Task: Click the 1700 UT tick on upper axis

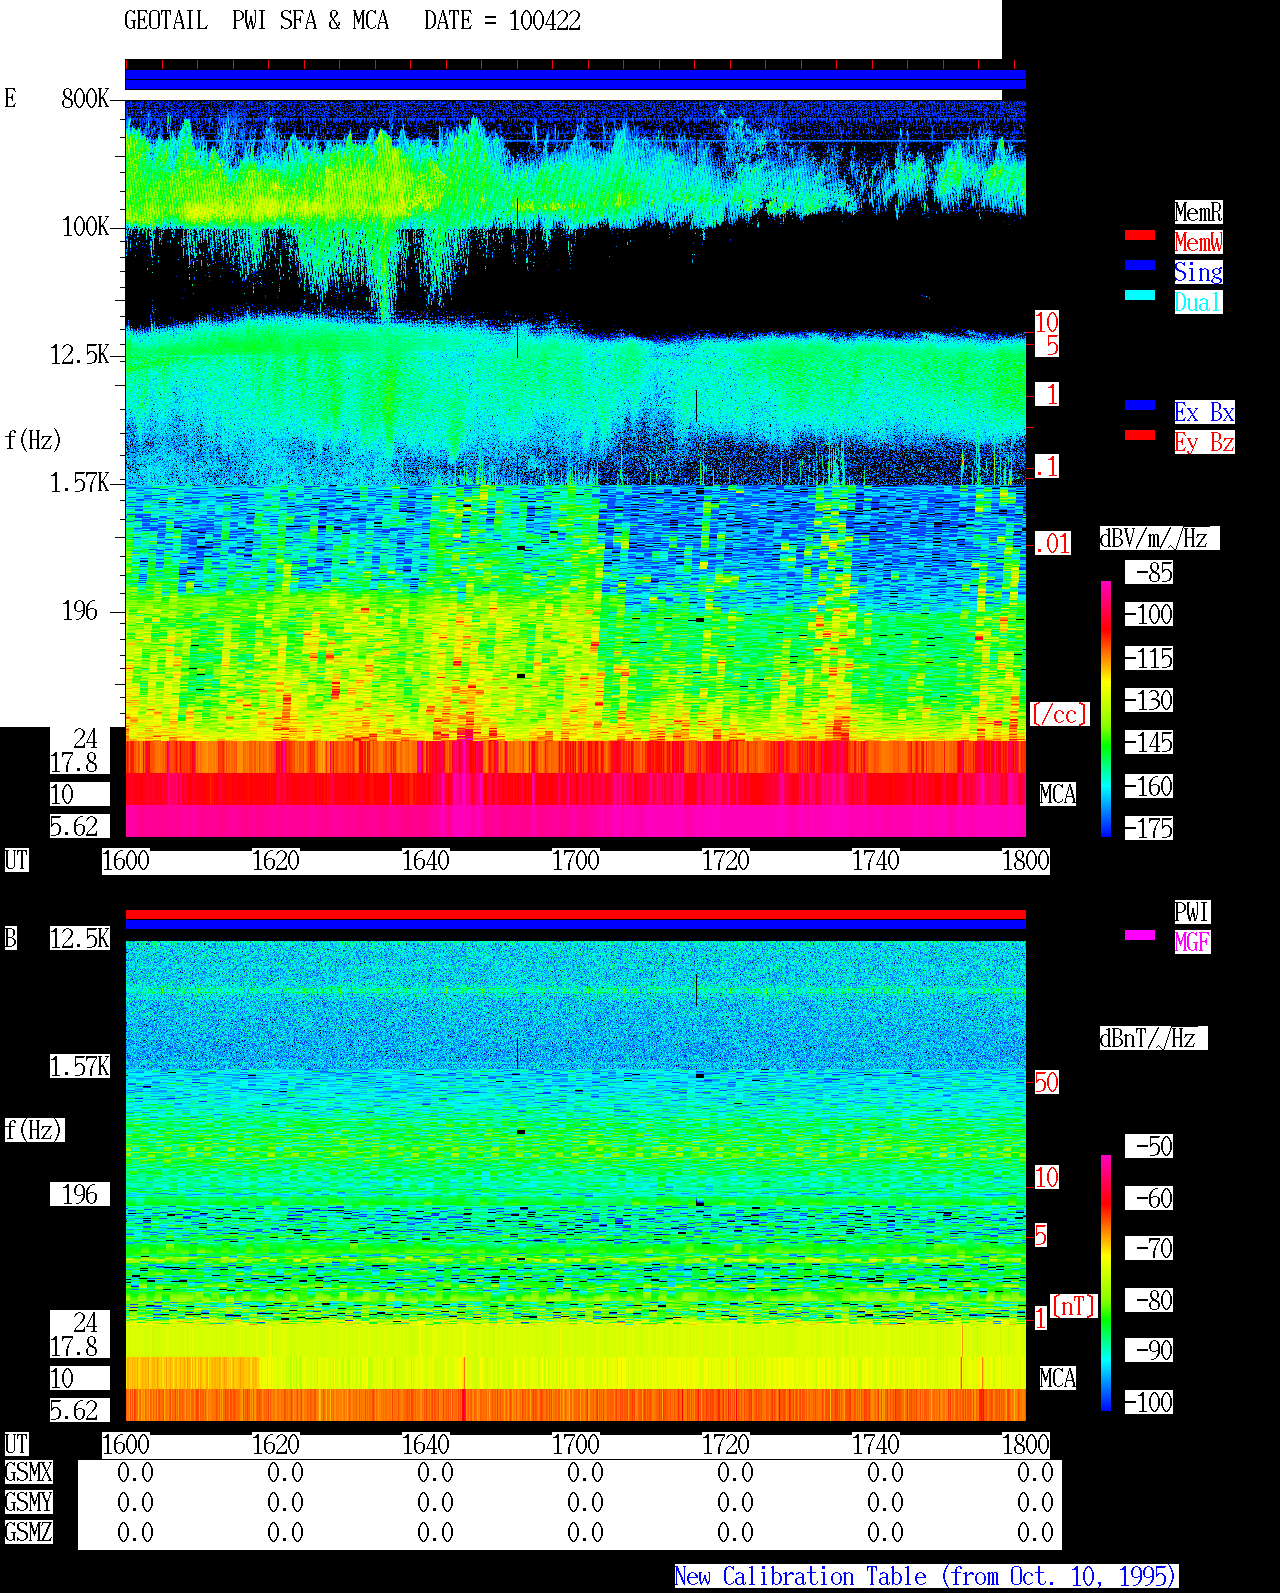Action: pyautogui.click(x=575, y=861)
